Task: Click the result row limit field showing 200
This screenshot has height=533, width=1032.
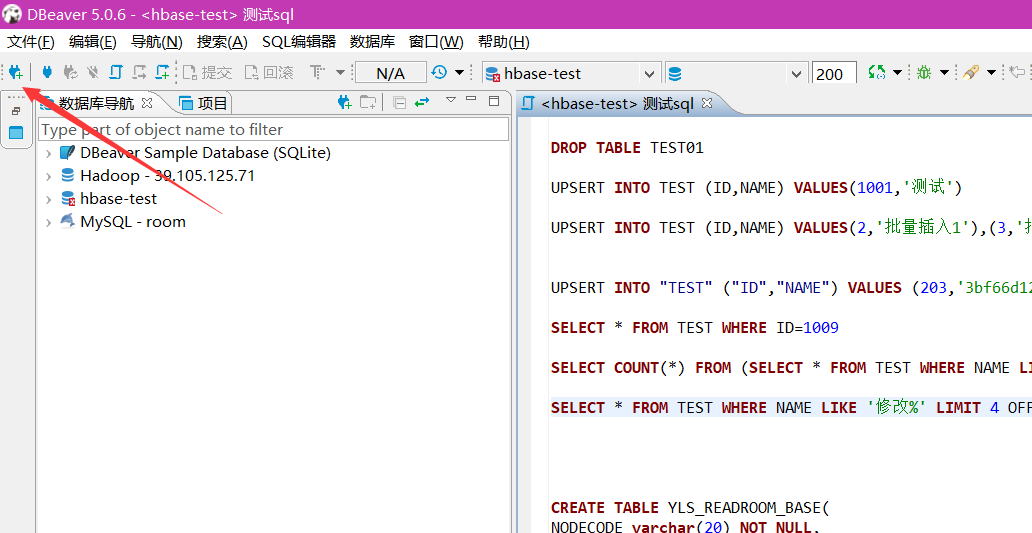Action: click(x=834, y=74)
